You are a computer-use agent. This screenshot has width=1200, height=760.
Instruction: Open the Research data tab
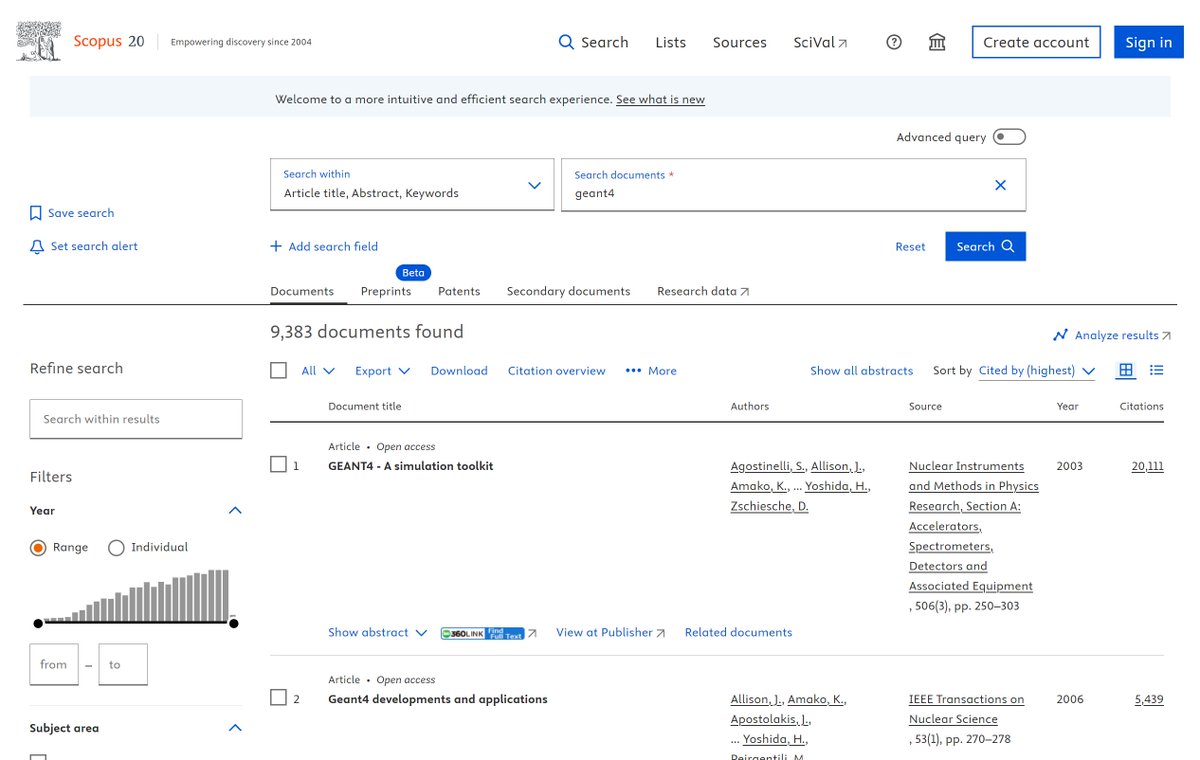click(703, 291)
